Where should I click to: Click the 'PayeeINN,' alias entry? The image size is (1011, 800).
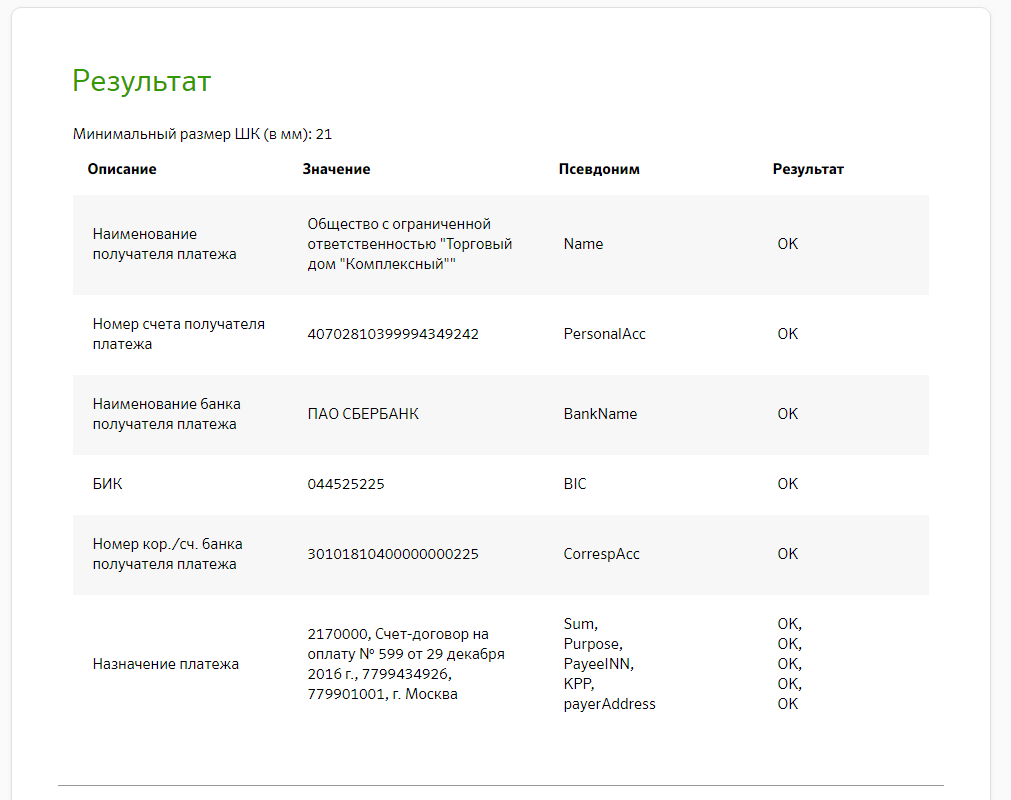click(x=598, y=664)
